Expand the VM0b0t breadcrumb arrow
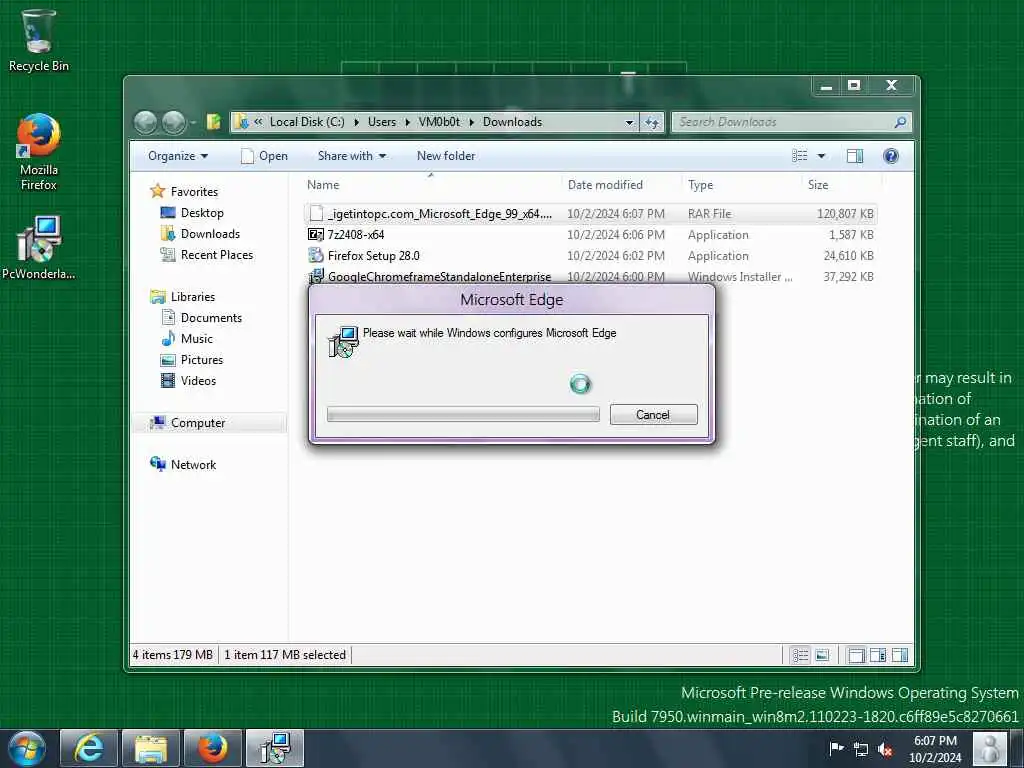The image size is (1024, 768). (472, 122)
